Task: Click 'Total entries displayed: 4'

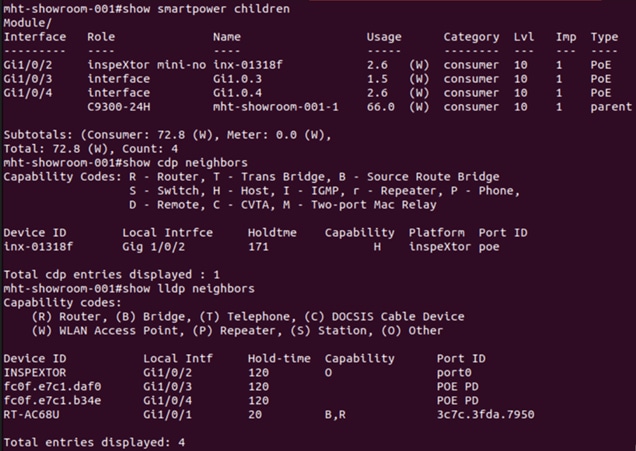Action: 94,442
